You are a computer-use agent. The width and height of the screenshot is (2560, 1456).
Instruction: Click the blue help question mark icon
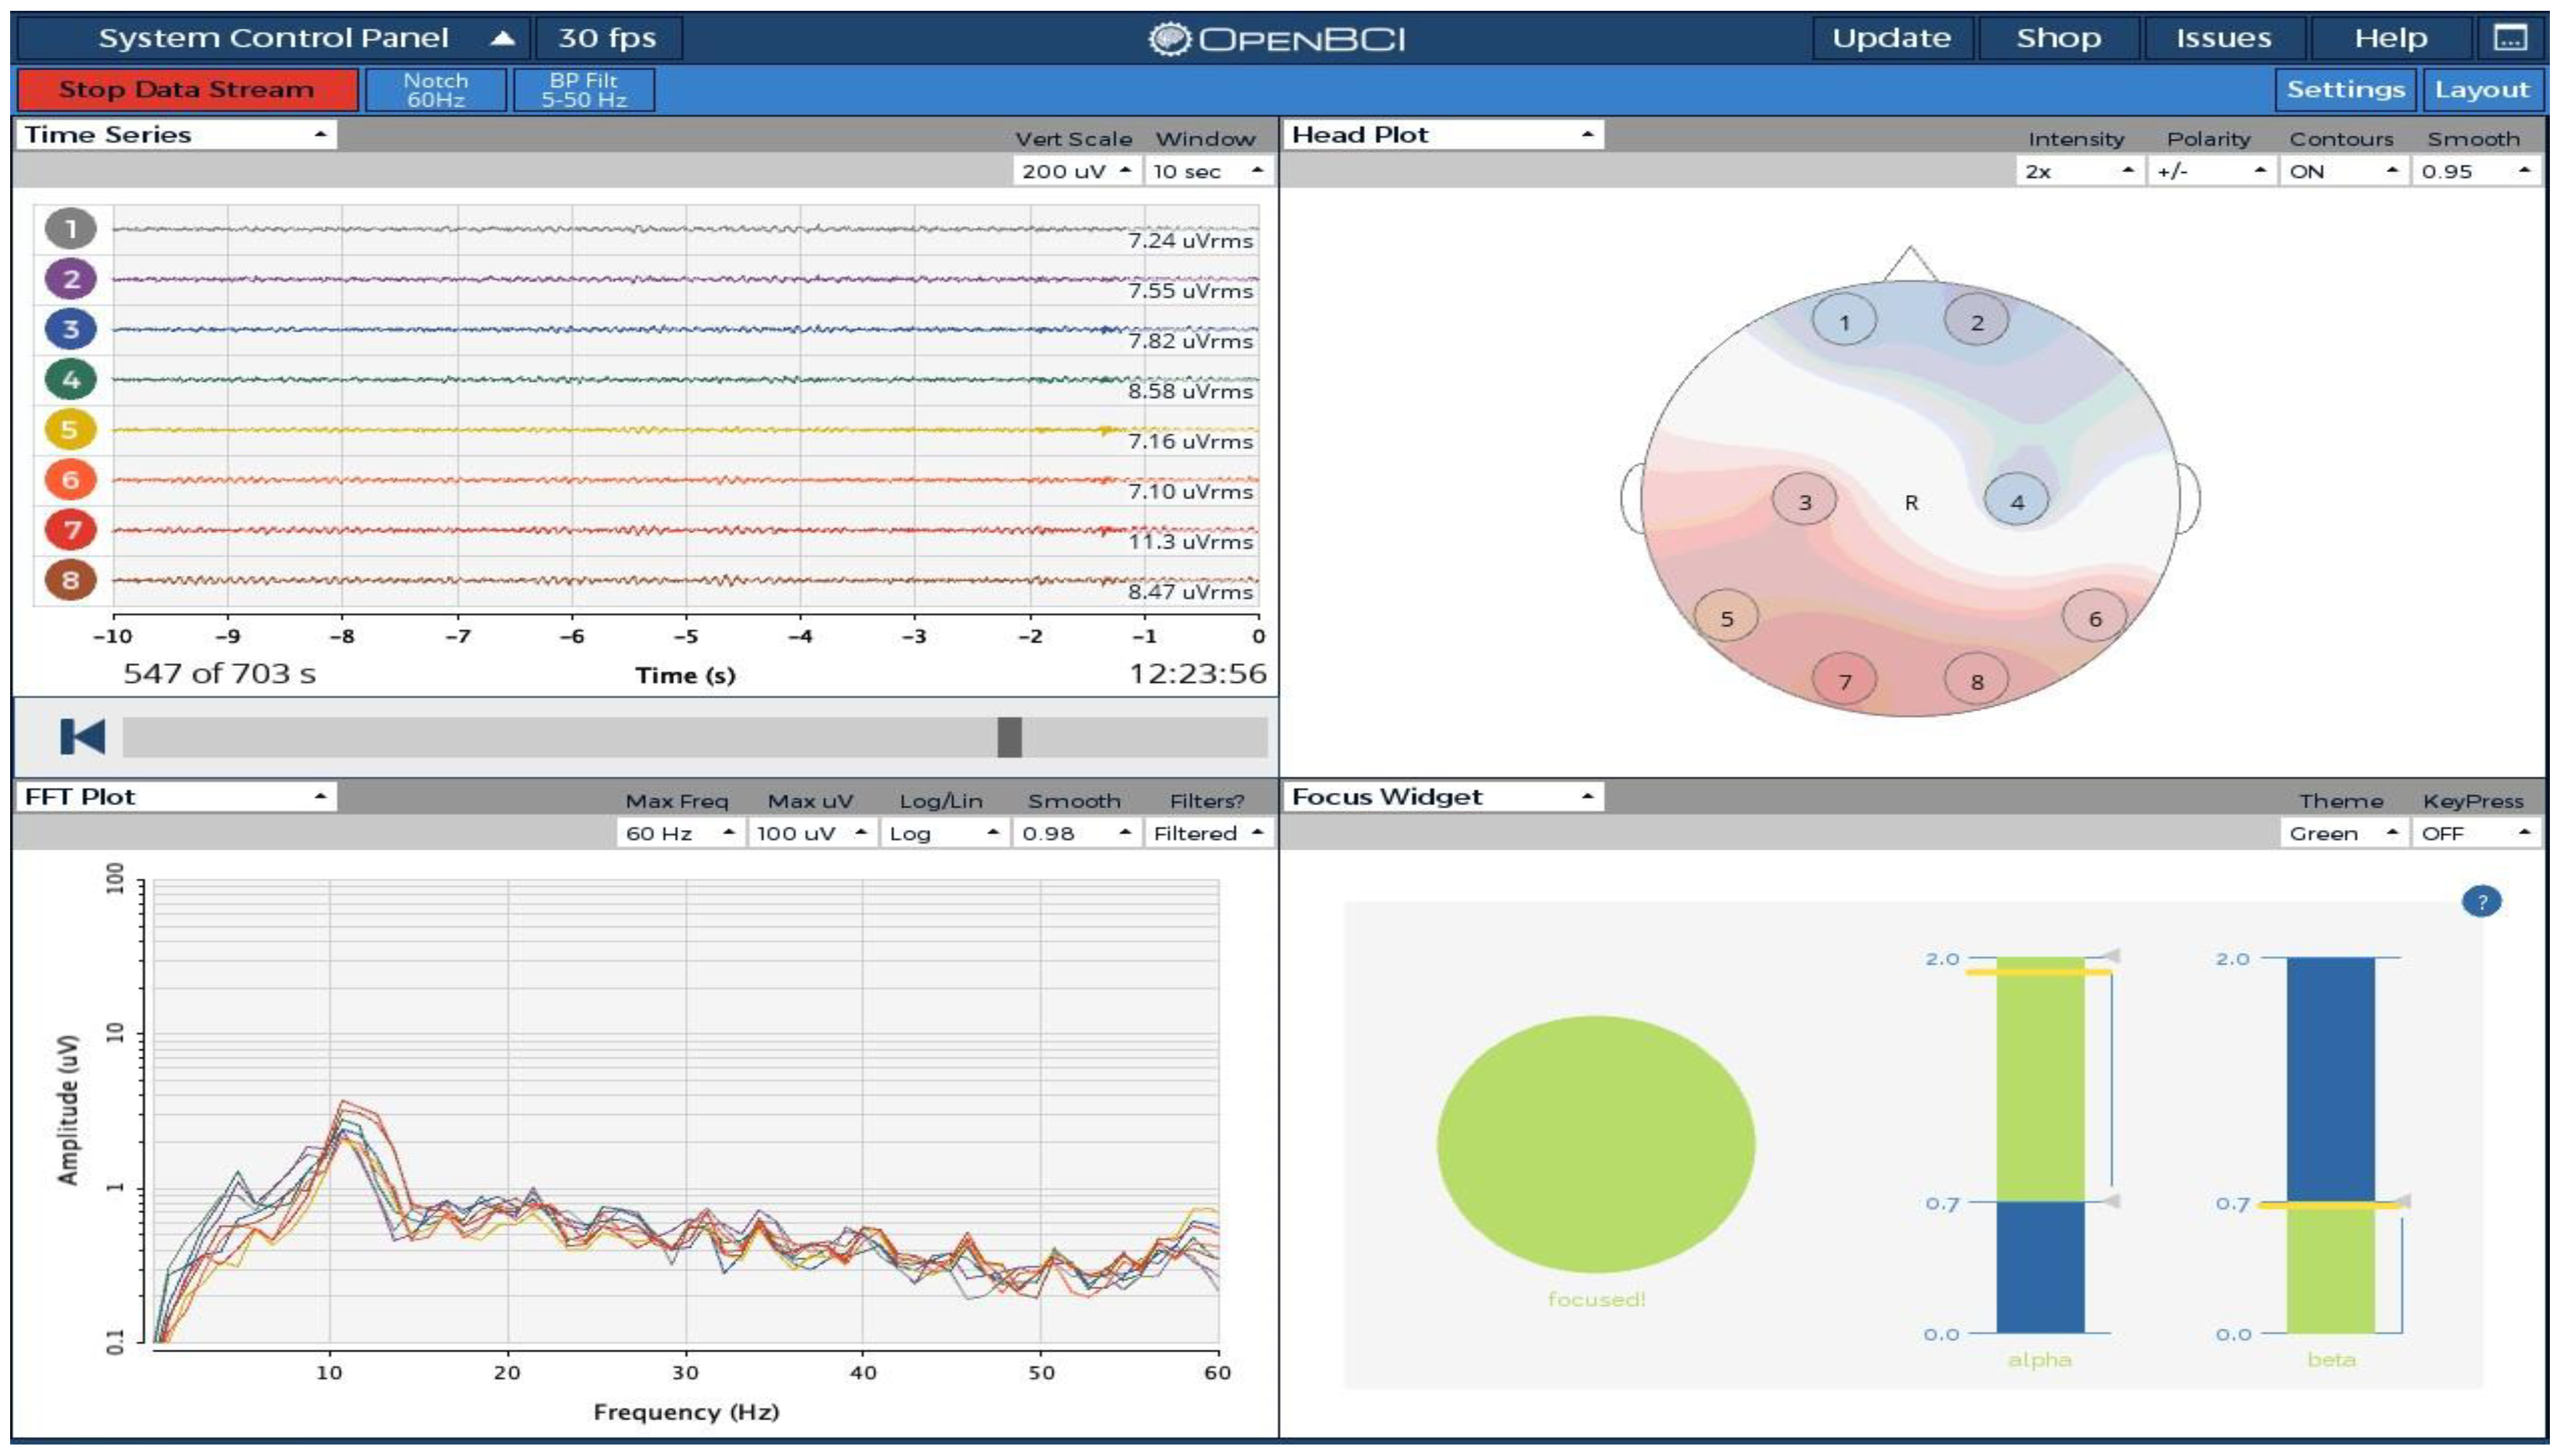click(2481, 902)
